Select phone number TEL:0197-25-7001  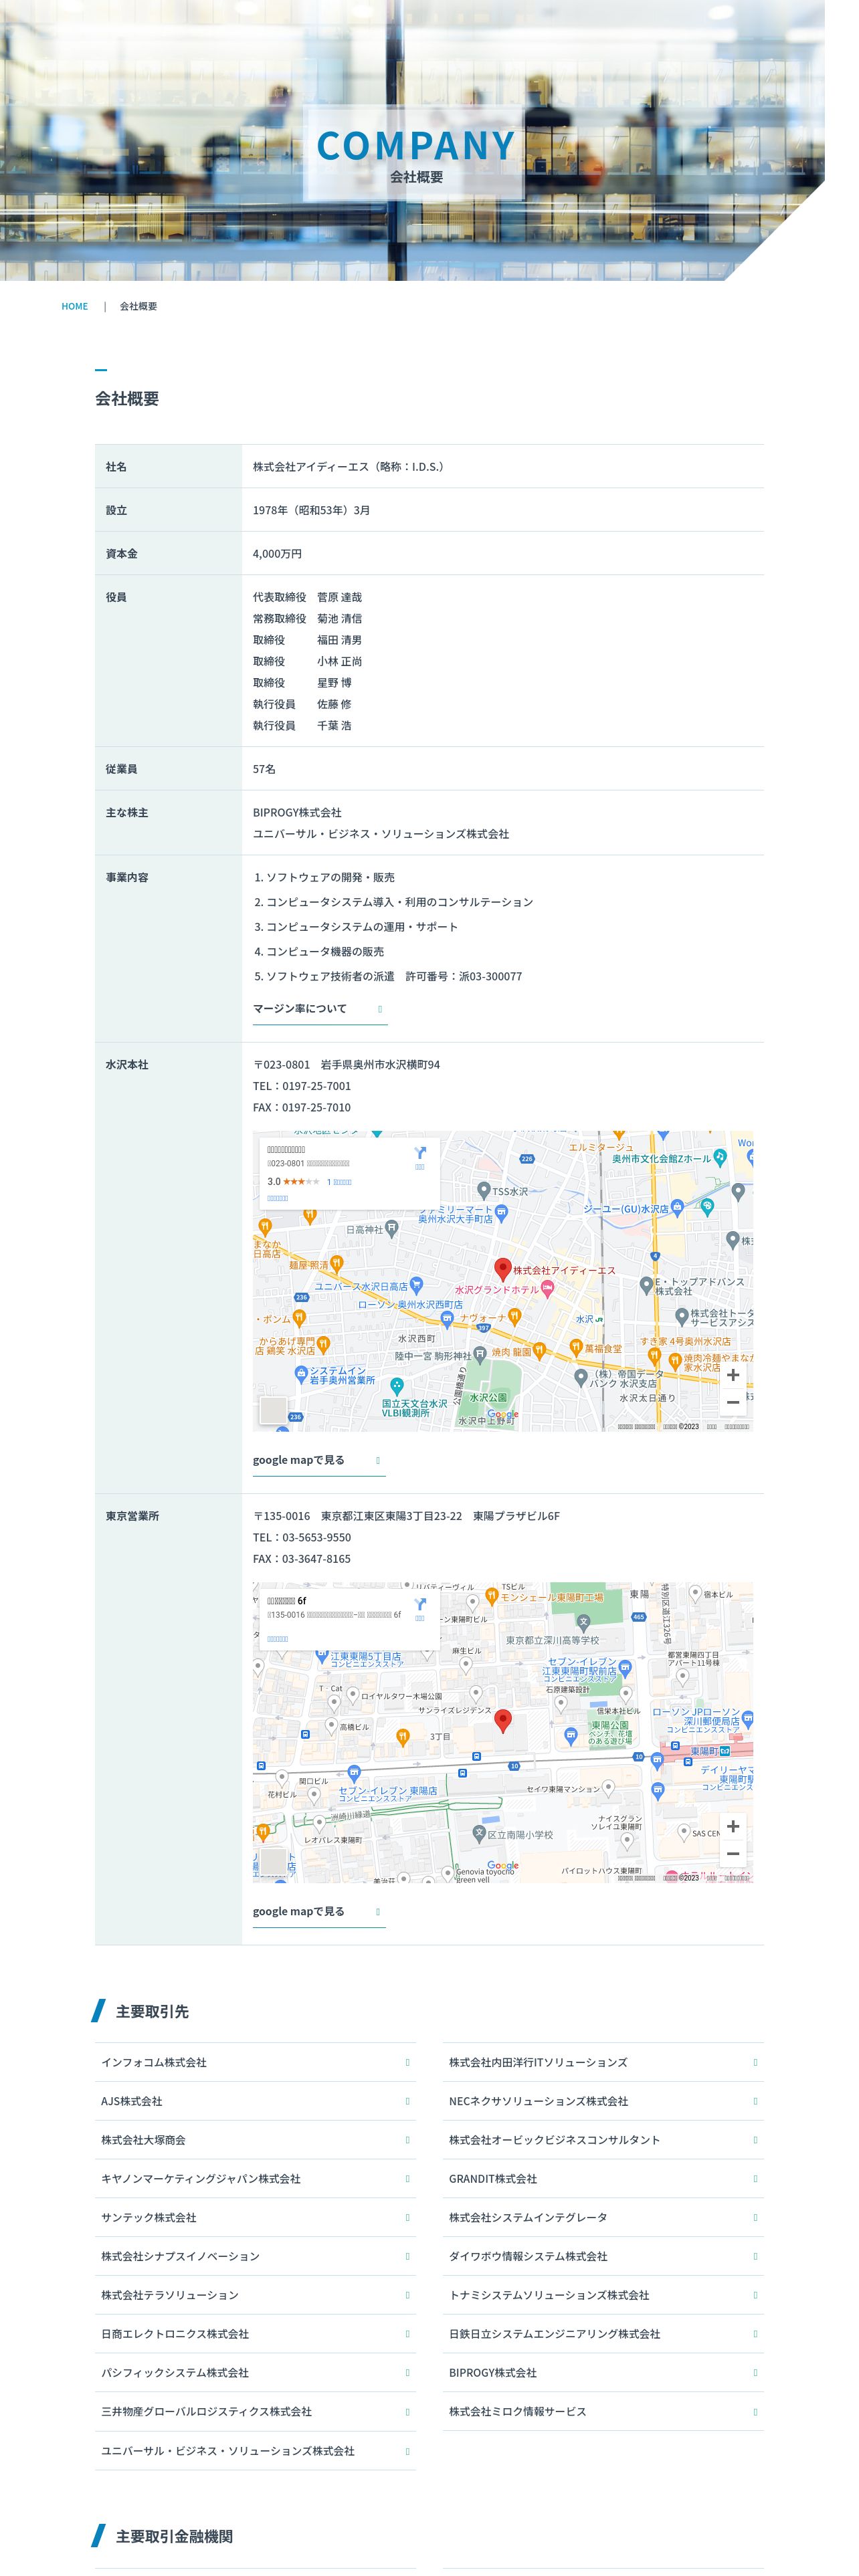(x=302, y=1086)
